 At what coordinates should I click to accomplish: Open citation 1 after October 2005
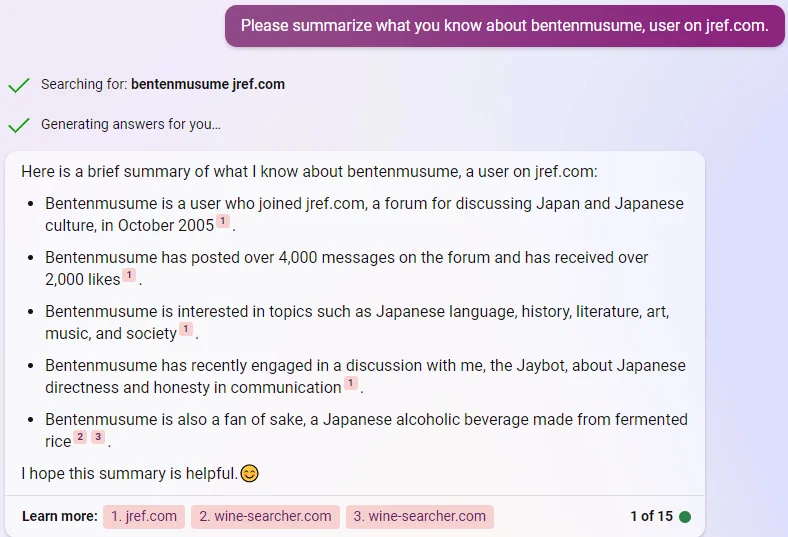223,221
